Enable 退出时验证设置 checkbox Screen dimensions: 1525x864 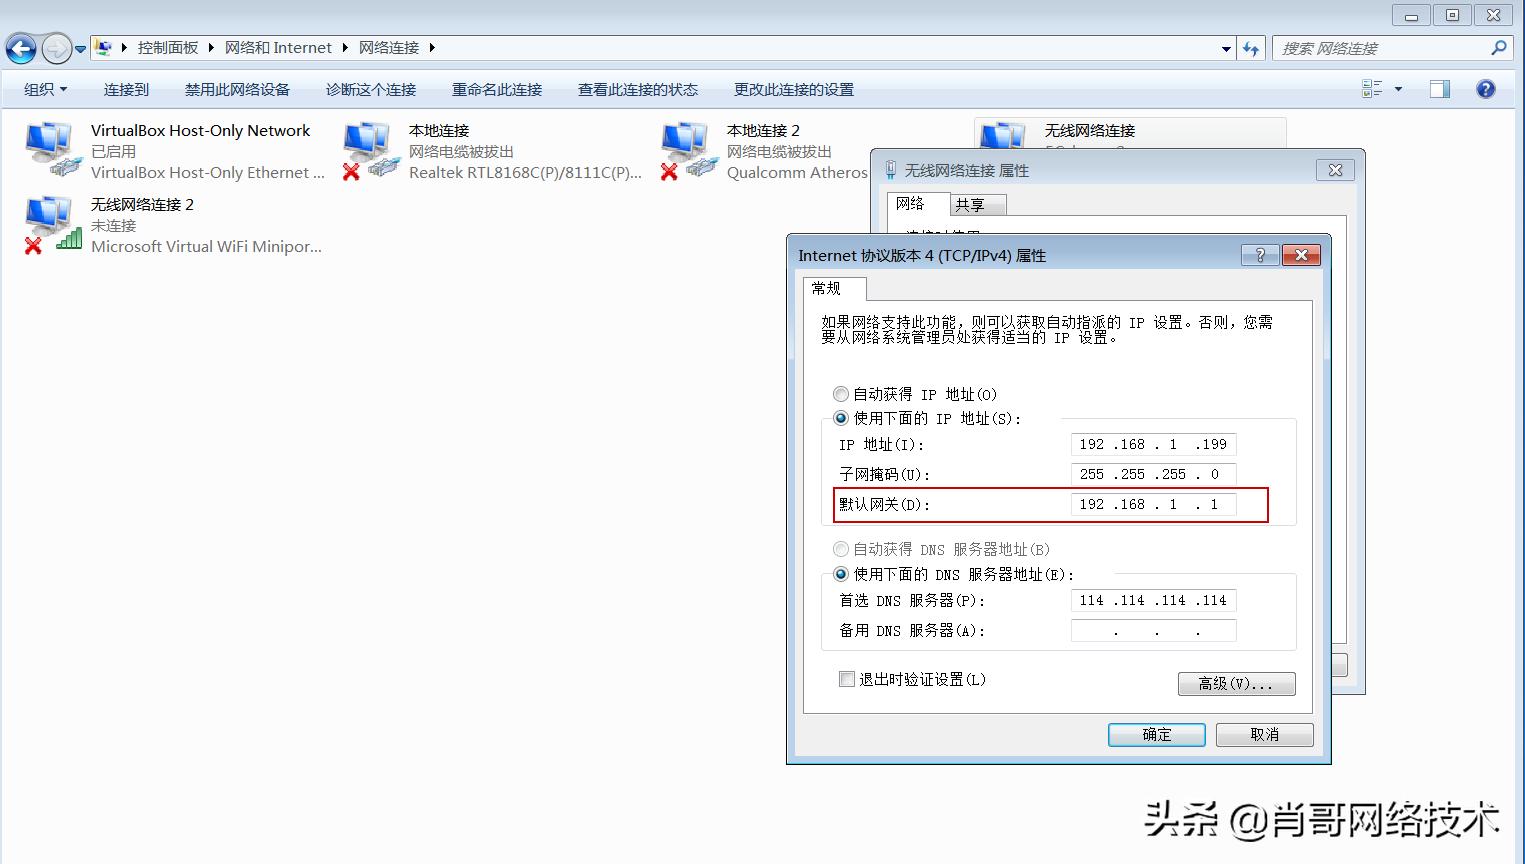[846, 679]
